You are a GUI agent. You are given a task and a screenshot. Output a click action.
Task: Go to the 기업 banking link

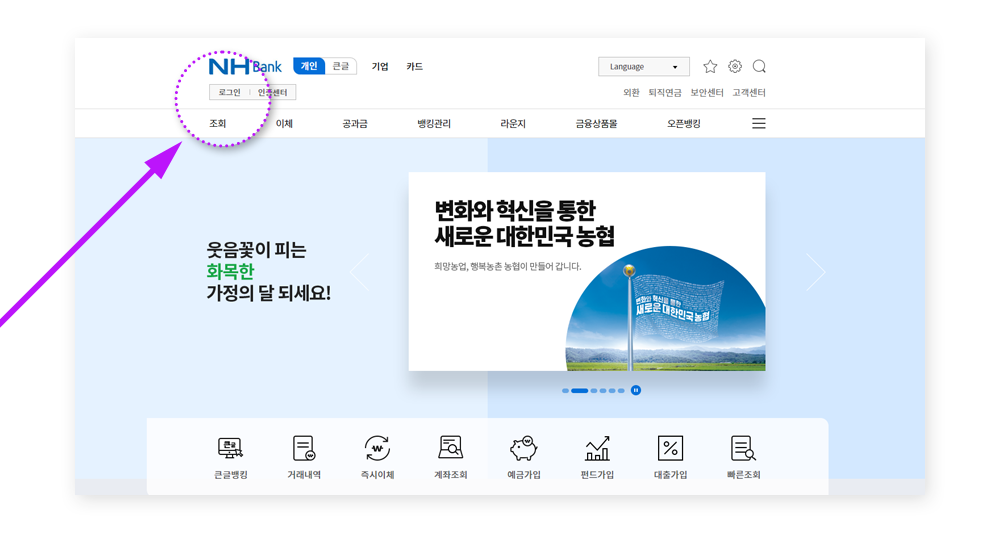pyautogui.click(x=380, y=66)
